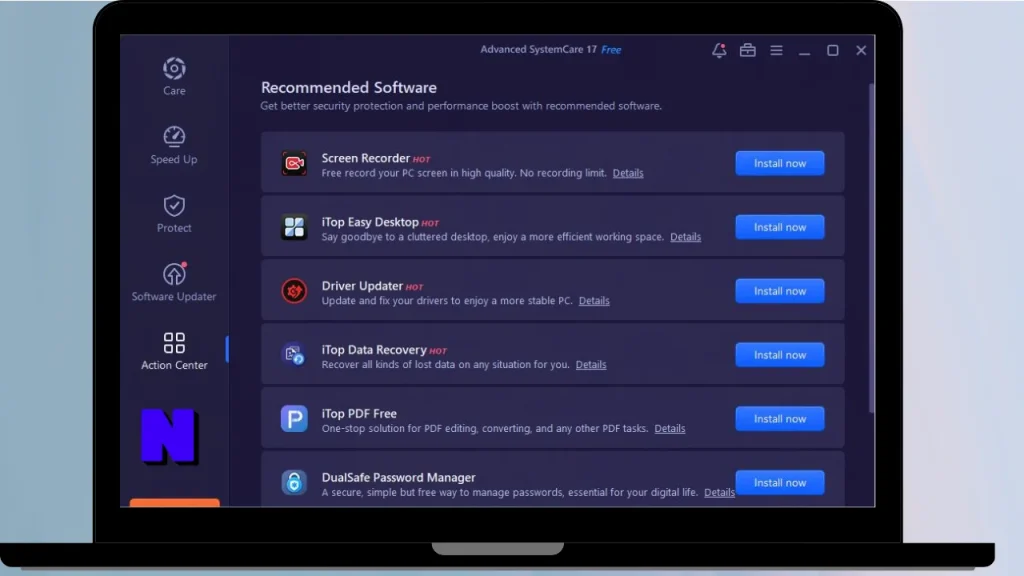The image size is (1024, 576).
Task: Select Action Center in sidebar
Action: 174,351
